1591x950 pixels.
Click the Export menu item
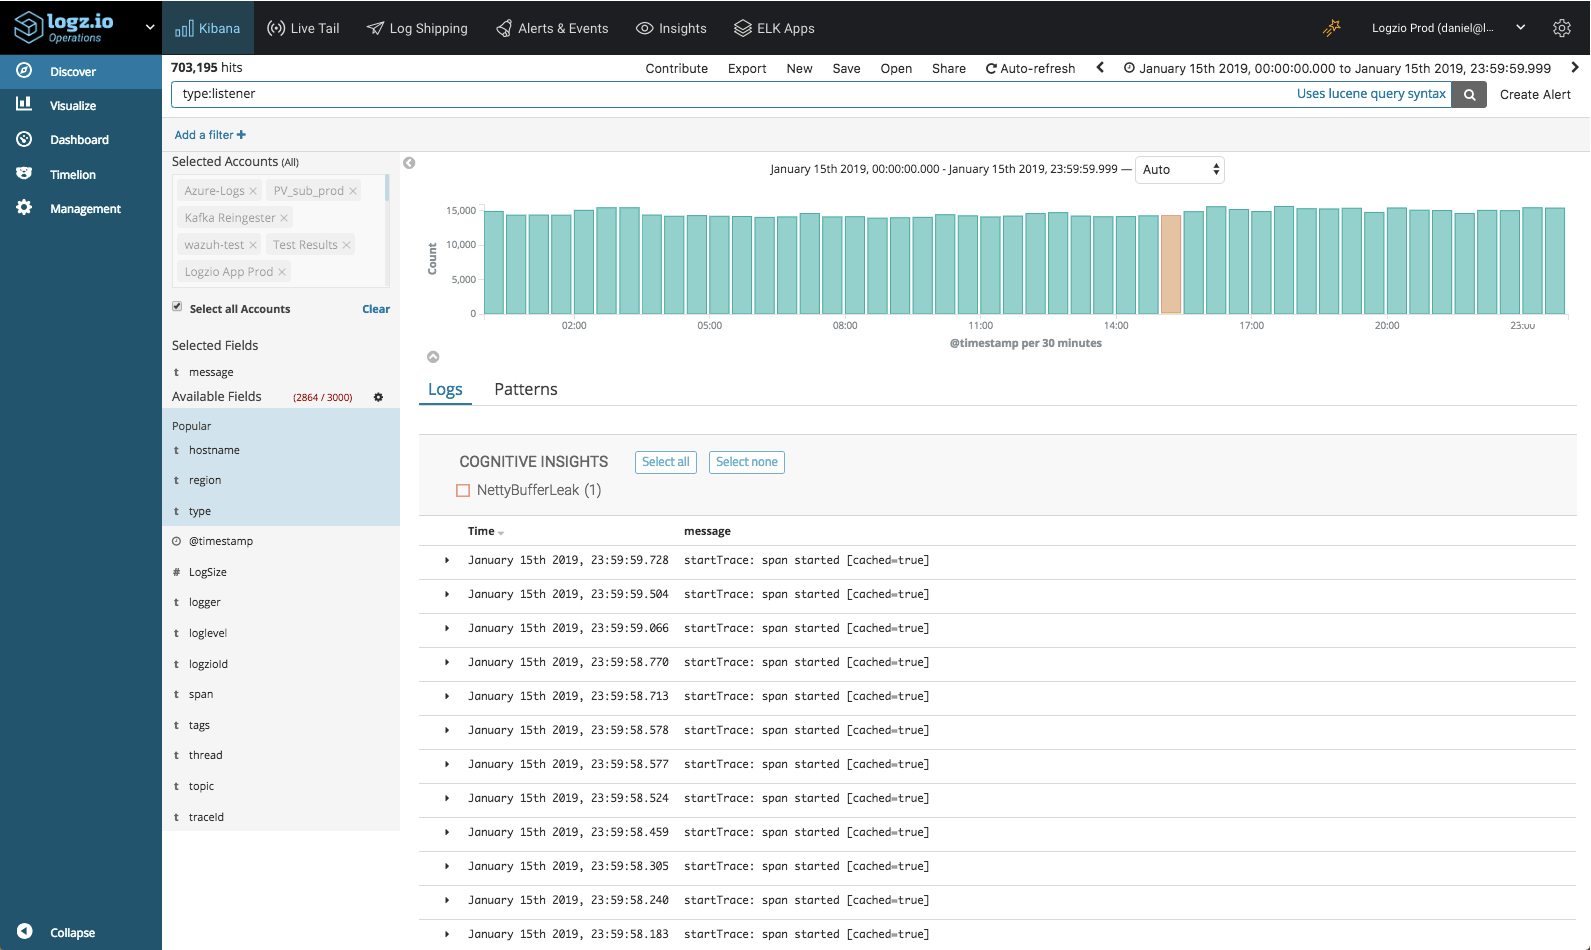(x=747, y=69)
